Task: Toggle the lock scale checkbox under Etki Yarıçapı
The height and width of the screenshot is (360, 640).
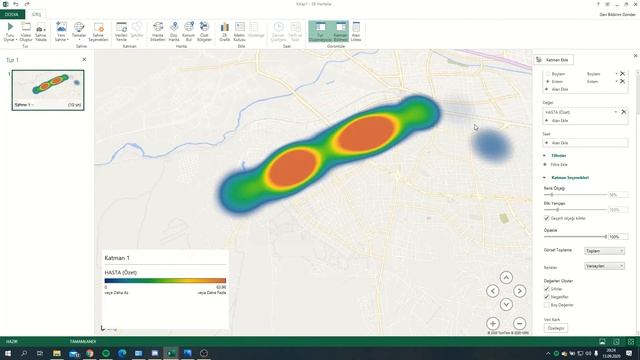Action: click(547, 218)
